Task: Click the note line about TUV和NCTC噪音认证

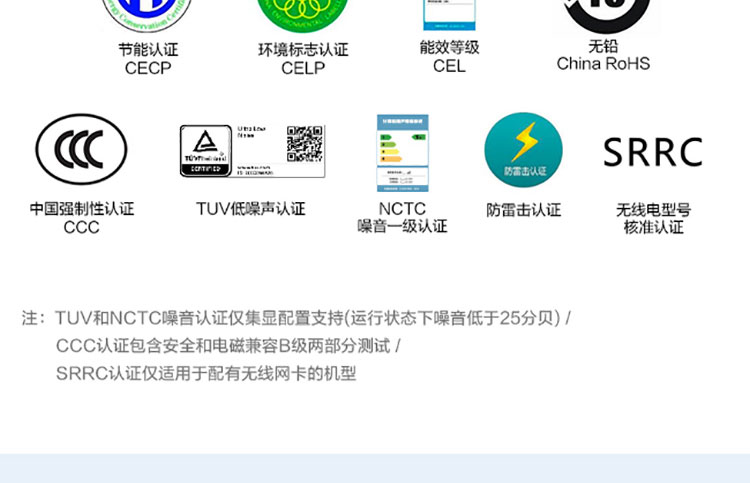Action: [x=296, y=318]
